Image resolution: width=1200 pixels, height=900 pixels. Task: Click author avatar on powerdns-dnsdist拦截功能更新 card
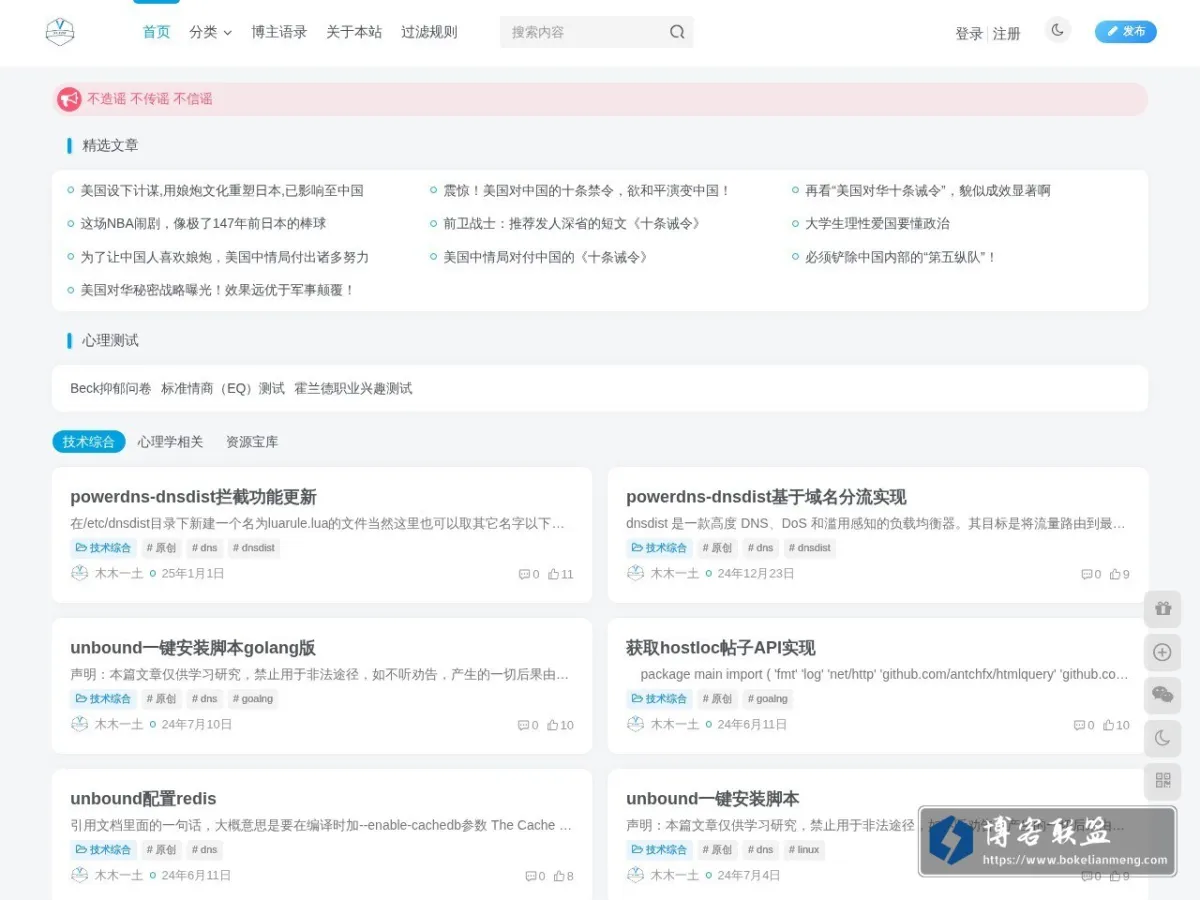(80, 573)
